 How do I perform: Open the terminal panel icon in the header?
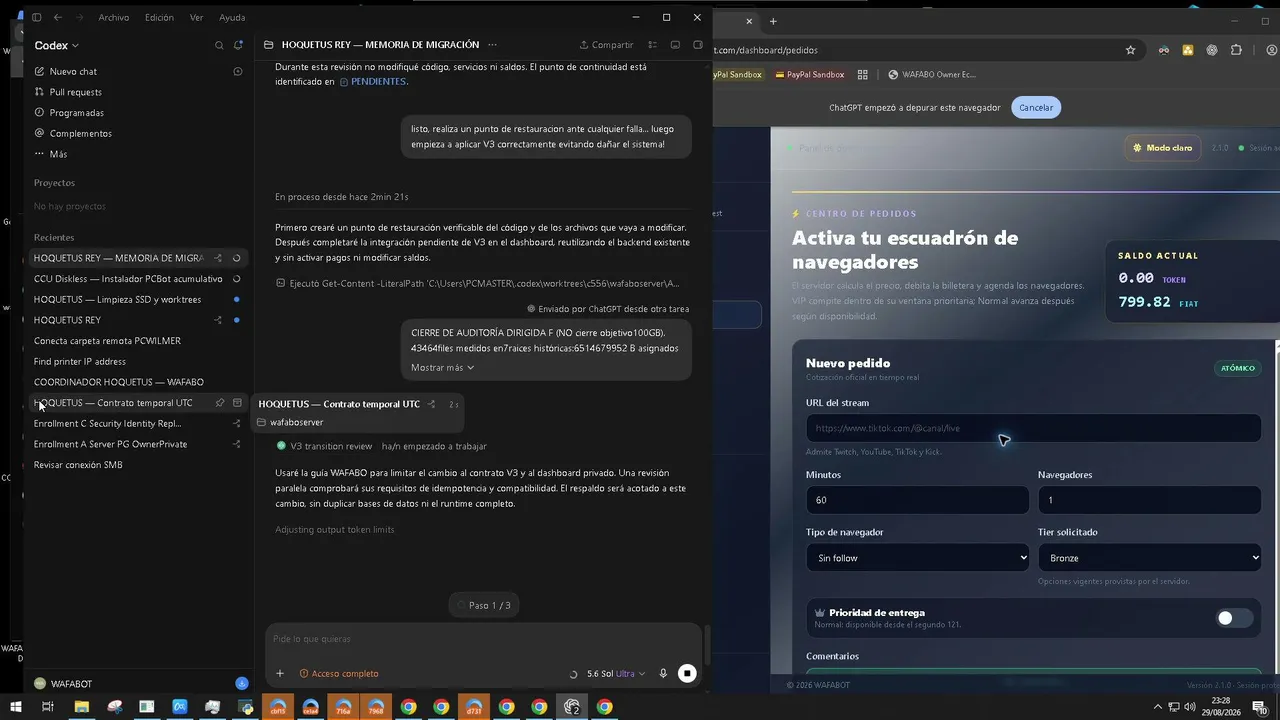pyautogui.click(x=675, y=44)
